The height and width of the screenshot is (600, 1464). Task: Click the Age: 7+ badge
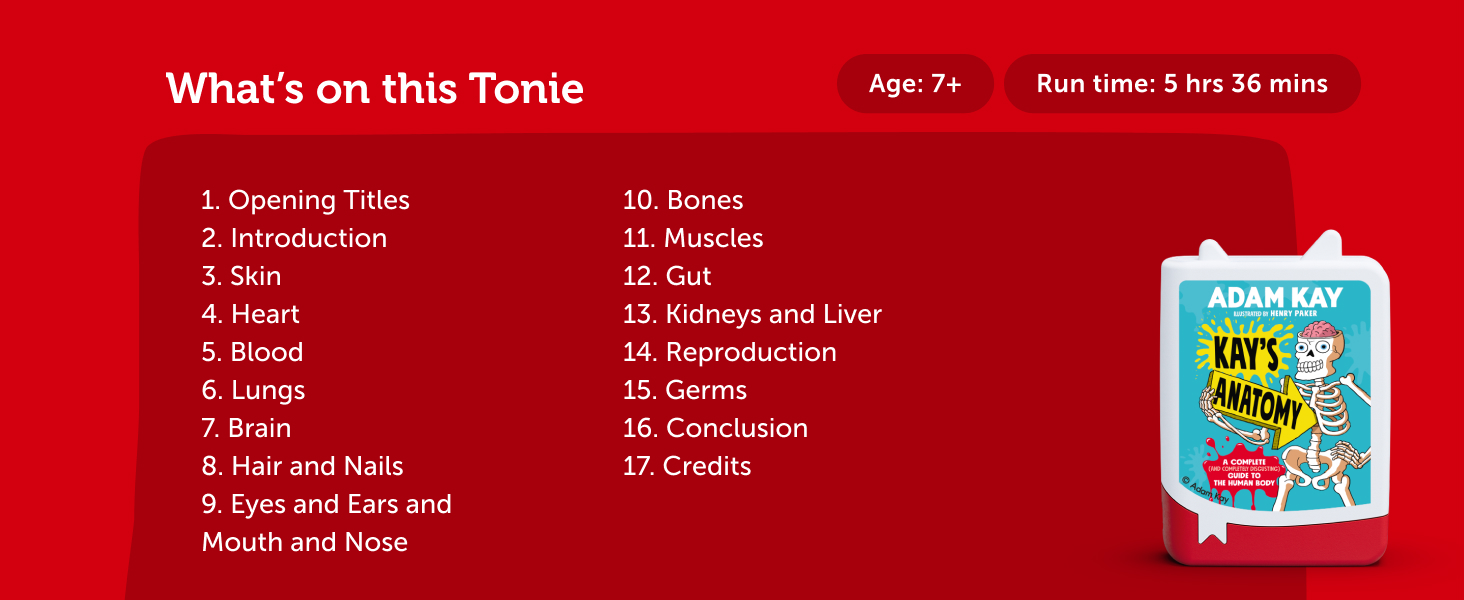click(x=915, y=84)
